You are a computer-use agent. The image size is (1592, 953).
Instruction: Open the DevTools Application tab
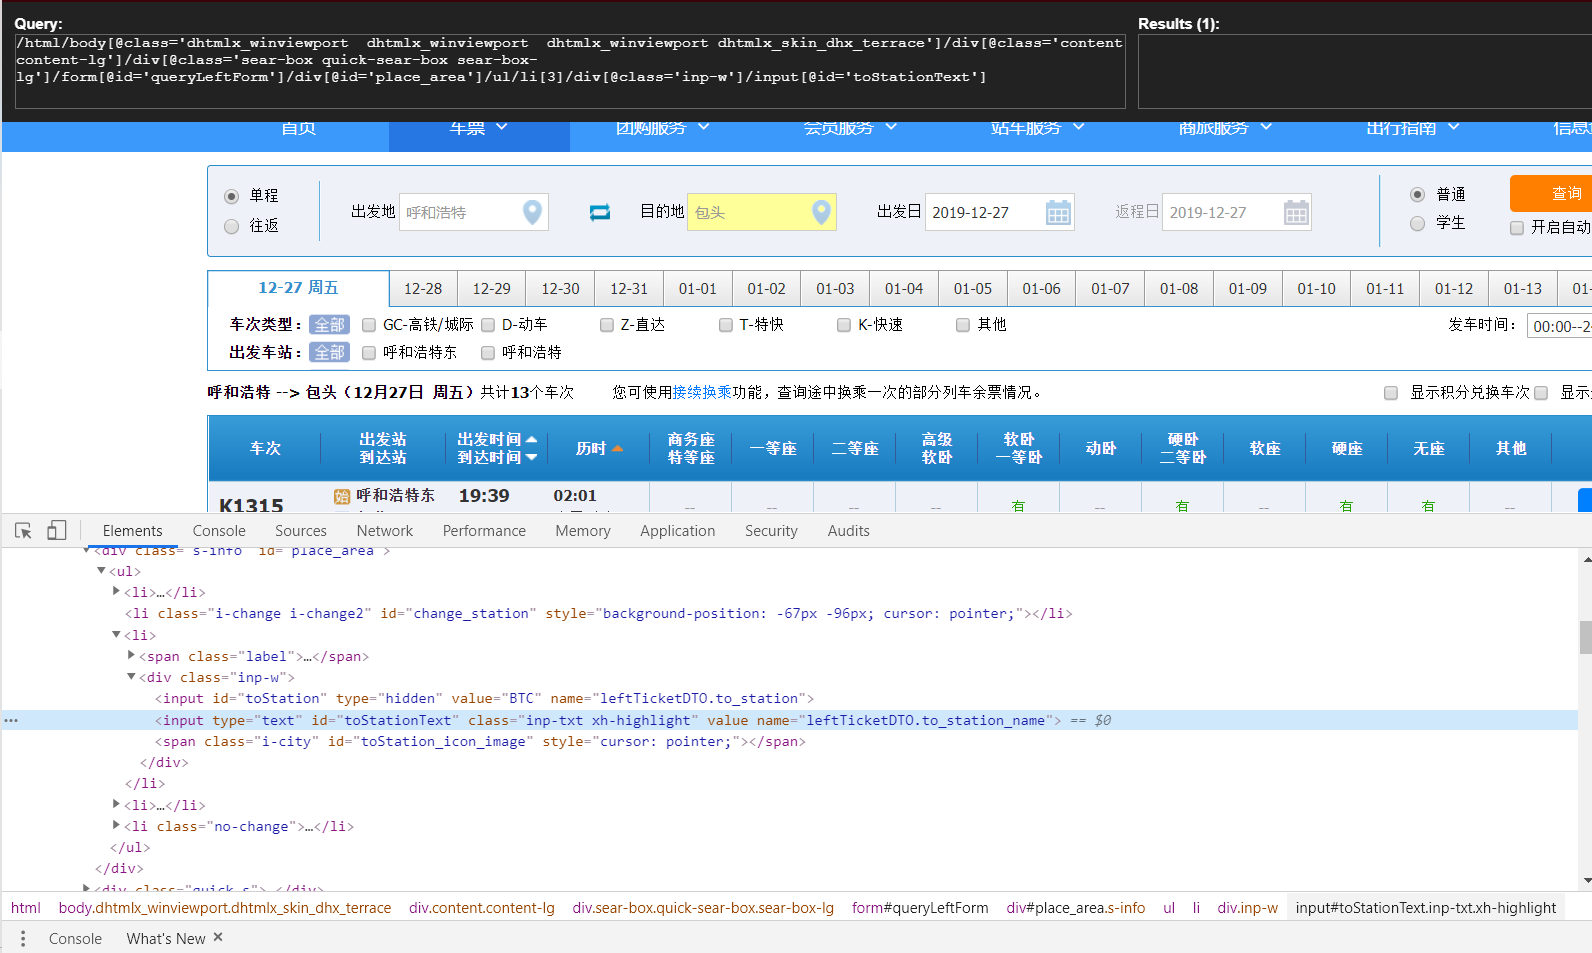(x=678, y=531)
